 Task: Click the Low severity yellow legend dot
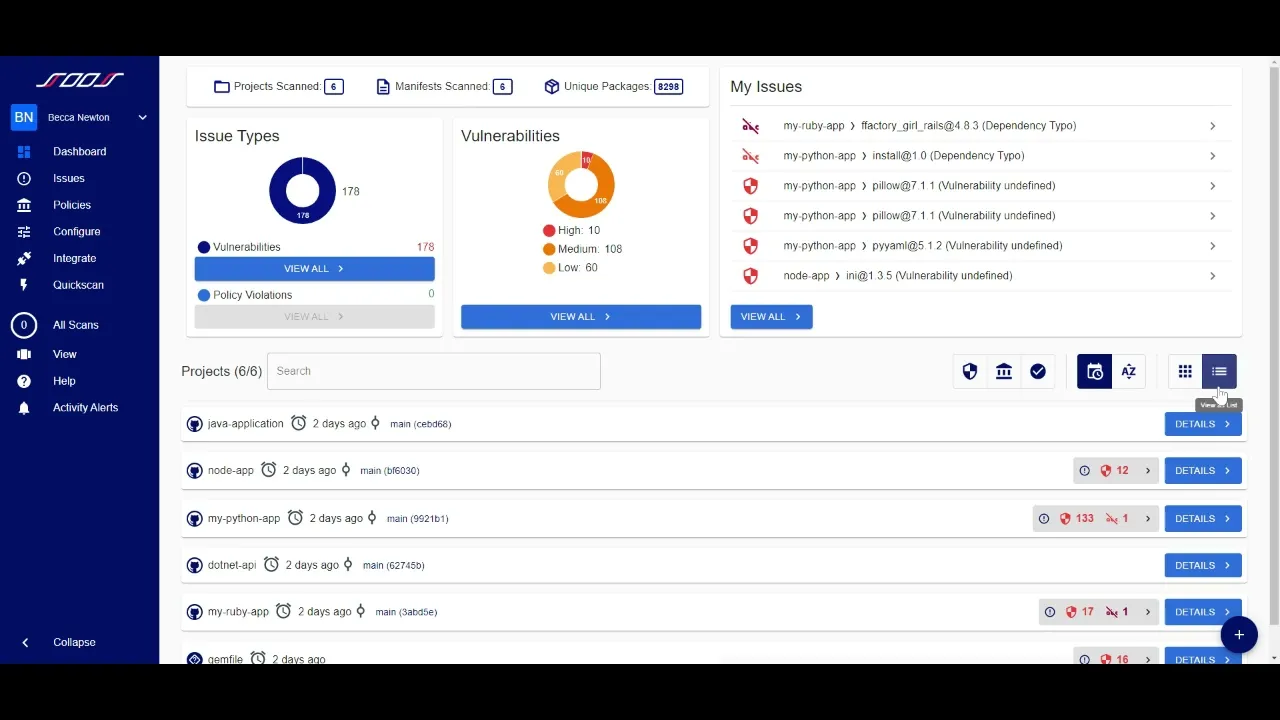pyautogui.click(x=549, y=268)
